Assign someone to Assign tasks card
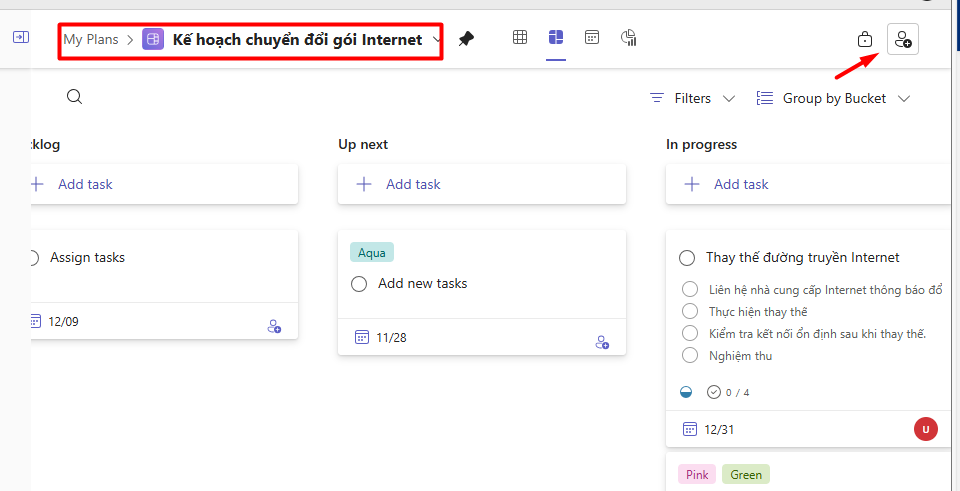Screen dimensions: 960x491 pyautogui.click(x=274, y=326)
